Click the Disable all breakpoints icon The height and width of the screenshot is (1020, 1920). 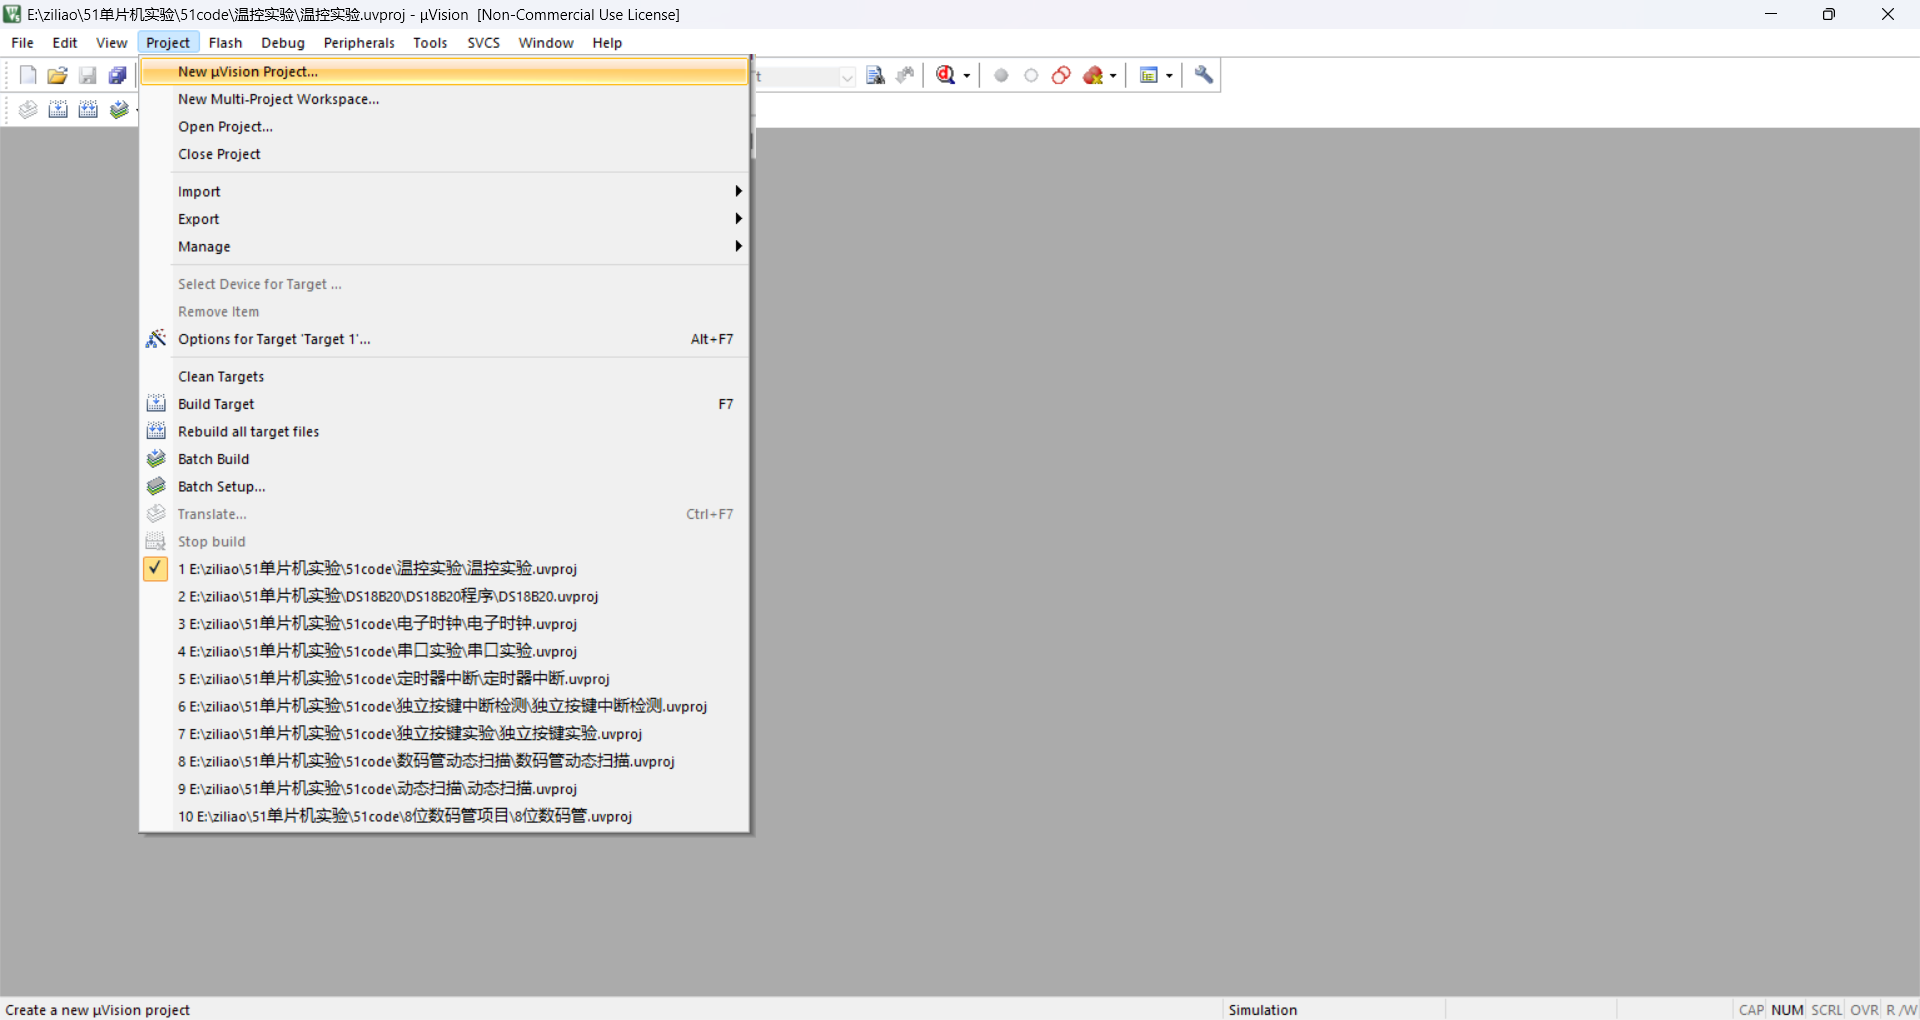(x=1062, y=76)
